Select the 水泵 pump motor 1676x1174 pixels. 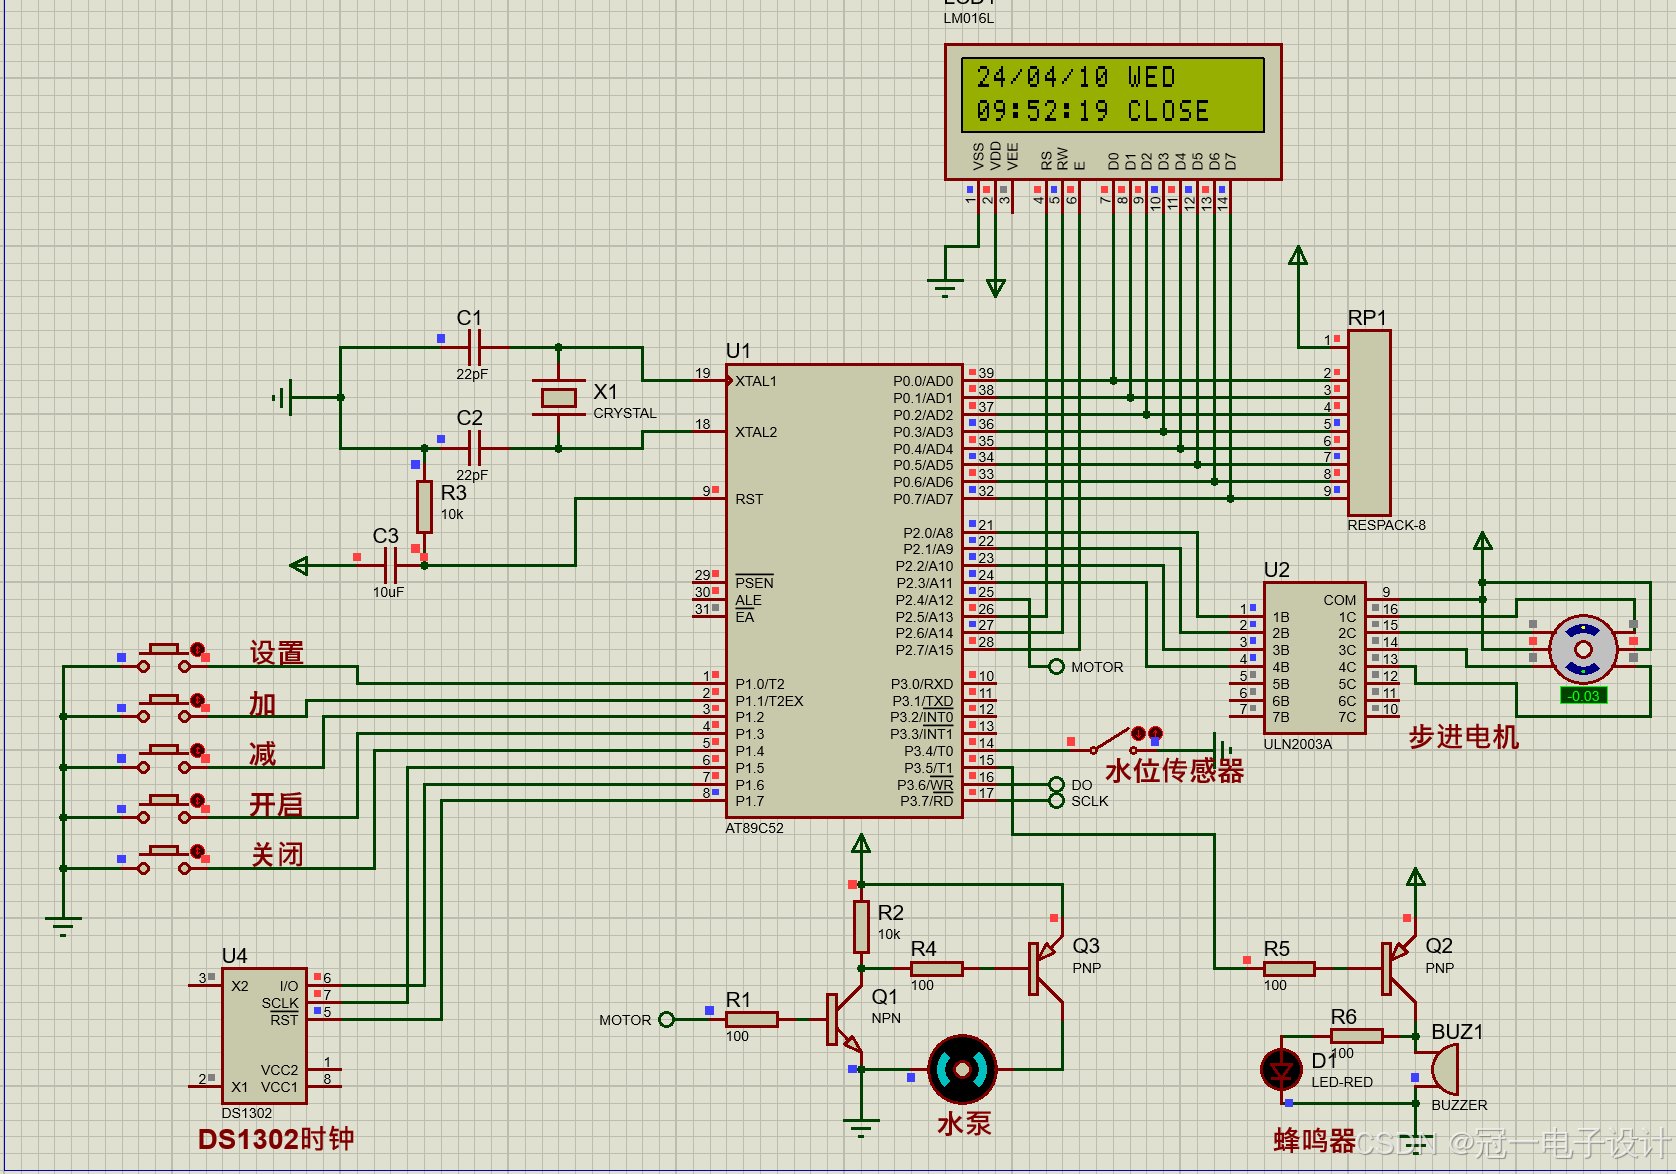coord(962,1069)
